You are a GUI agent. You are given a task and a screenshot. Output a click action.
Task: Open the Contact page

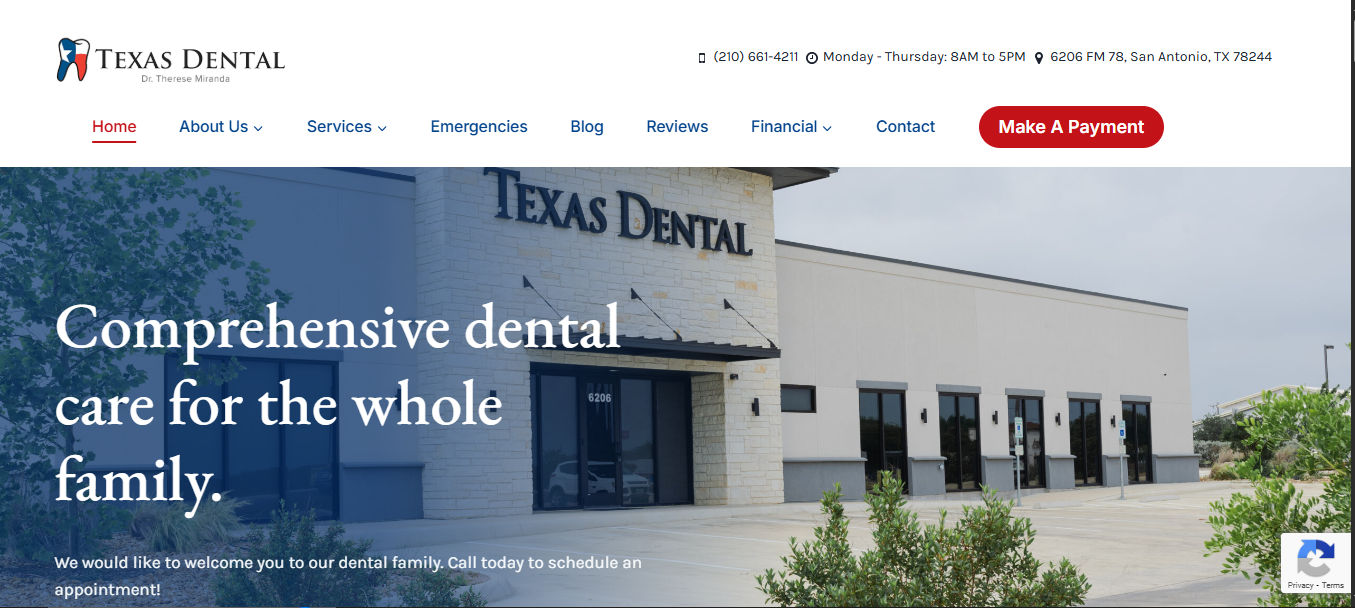(906, 127)
